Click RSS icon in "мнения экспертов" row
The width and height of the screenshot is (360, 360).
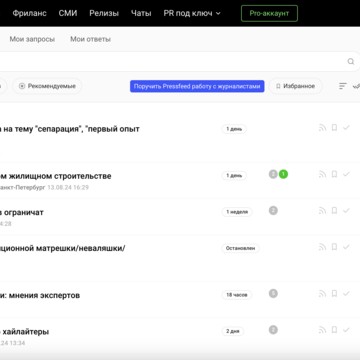coord(322,294)
